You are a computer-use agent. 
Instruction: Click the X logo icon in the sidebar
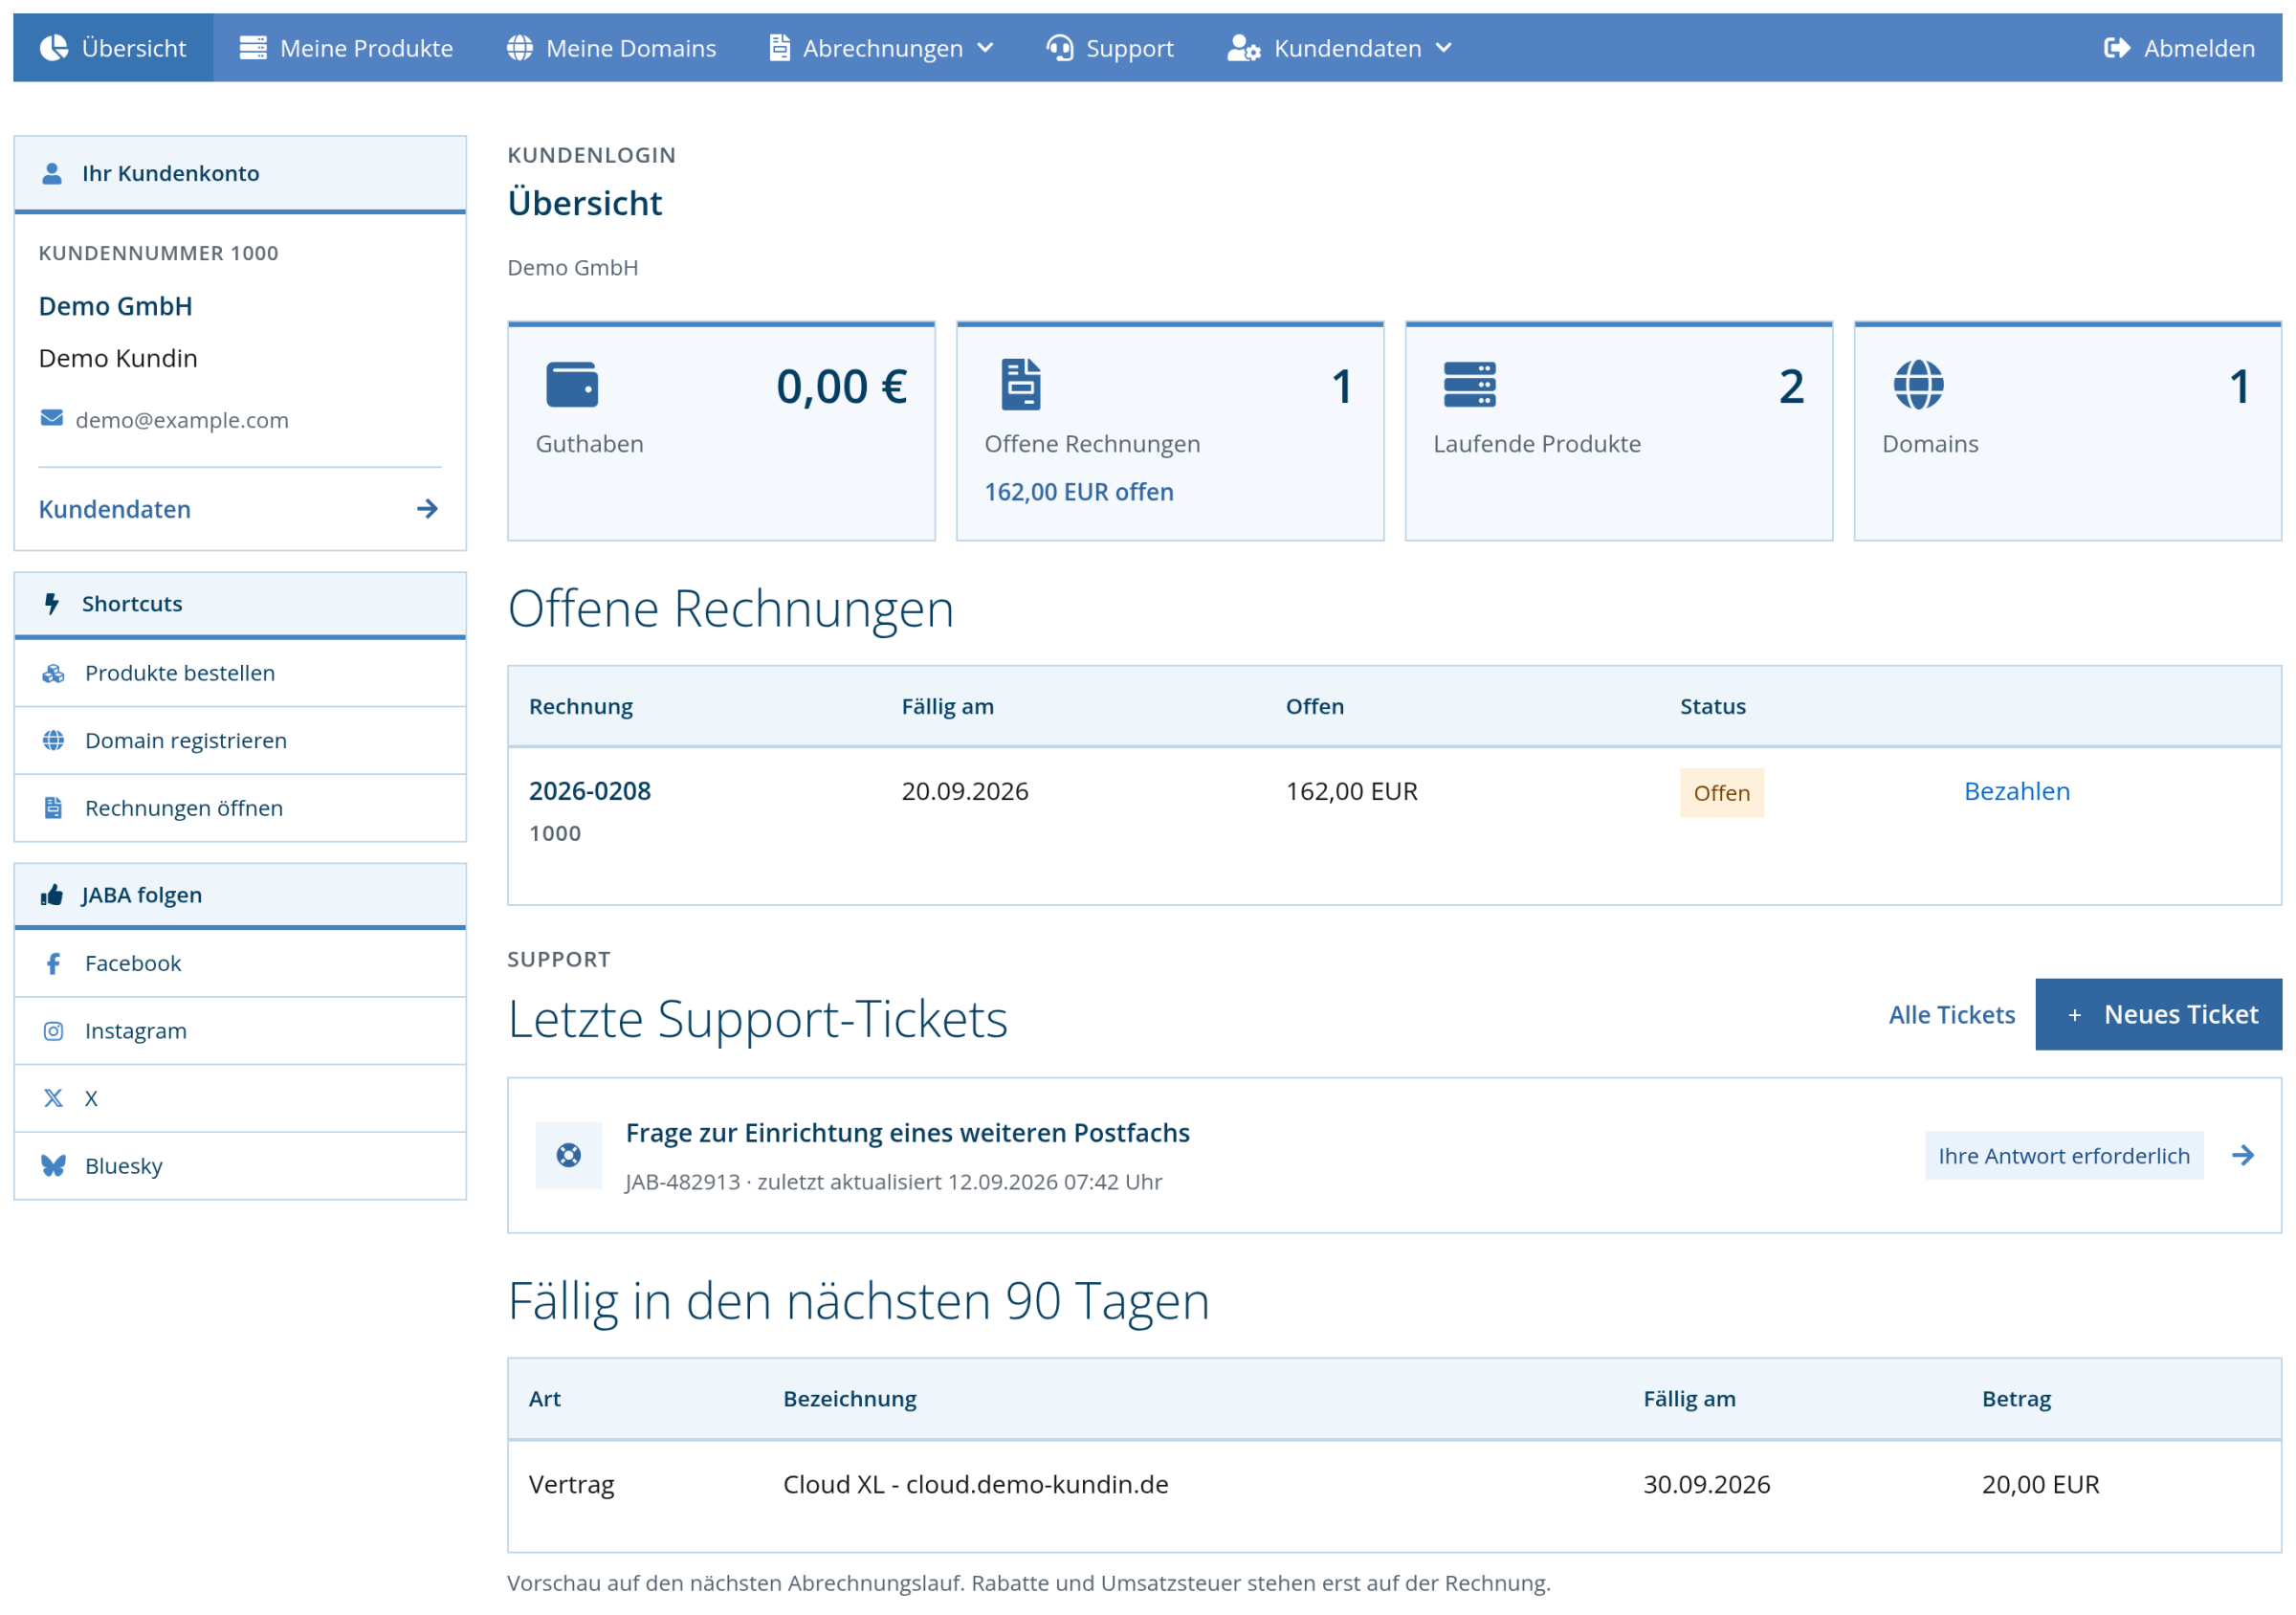54,1098
